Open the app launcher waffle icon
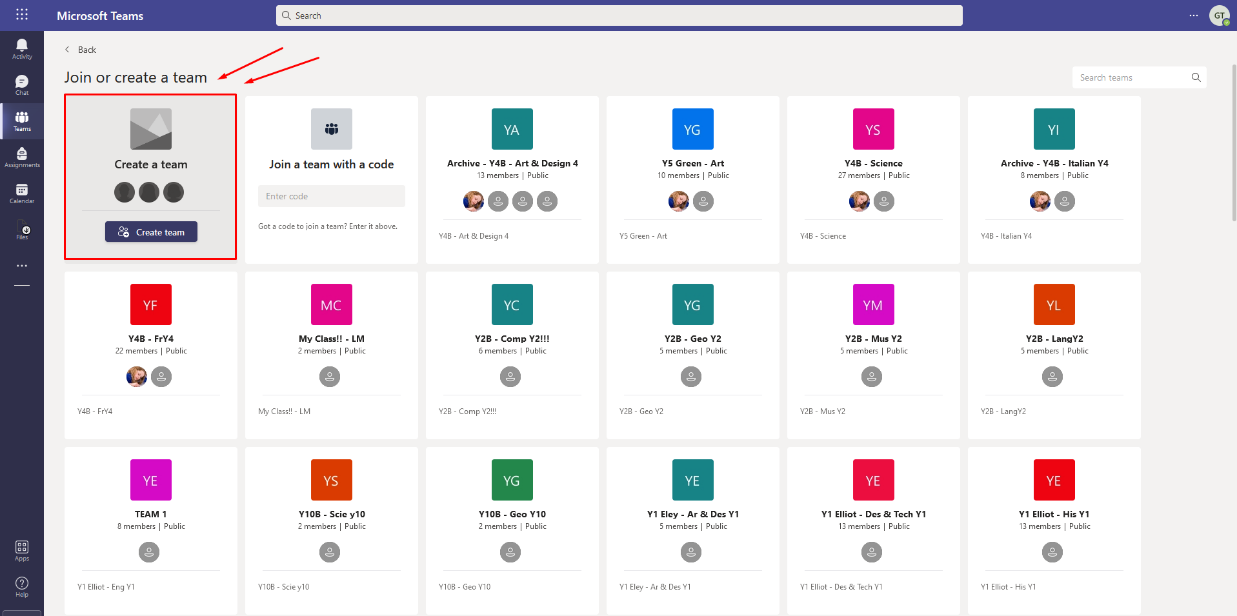 coord(22,15)
